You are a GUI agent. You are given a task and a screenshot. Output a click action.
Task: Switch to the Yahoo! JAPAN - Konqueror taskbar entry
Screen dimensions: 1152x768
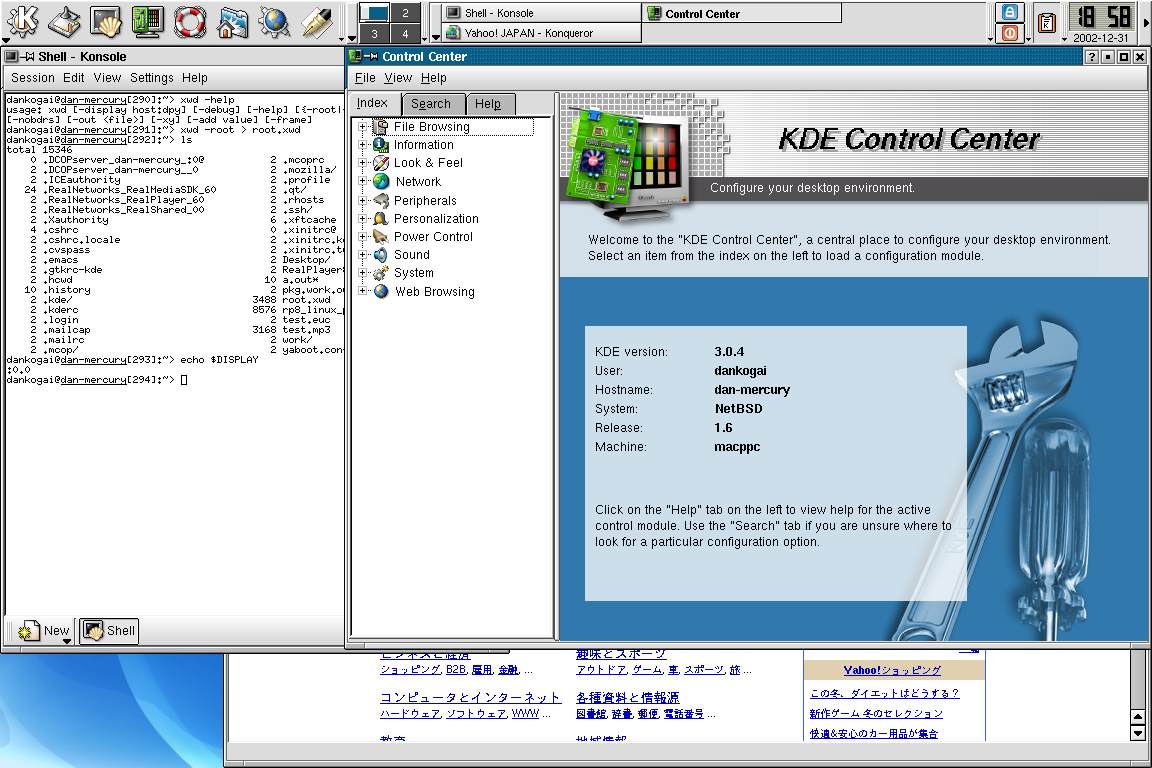541,33
